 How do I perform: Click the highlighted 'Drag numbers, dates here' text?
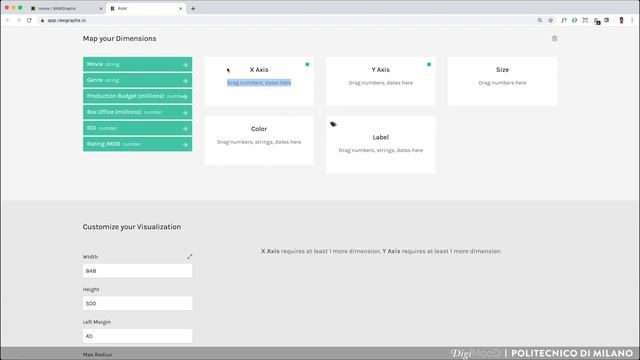click(x=259, y=82)
